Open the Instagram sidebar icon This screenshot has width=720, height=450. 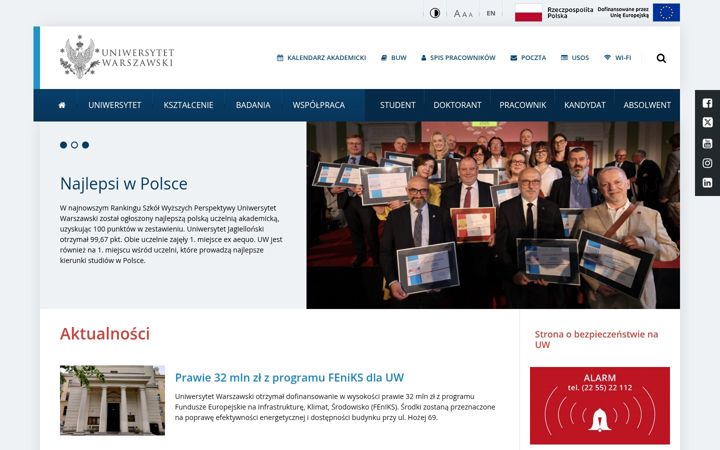click(x=707, y=163)
